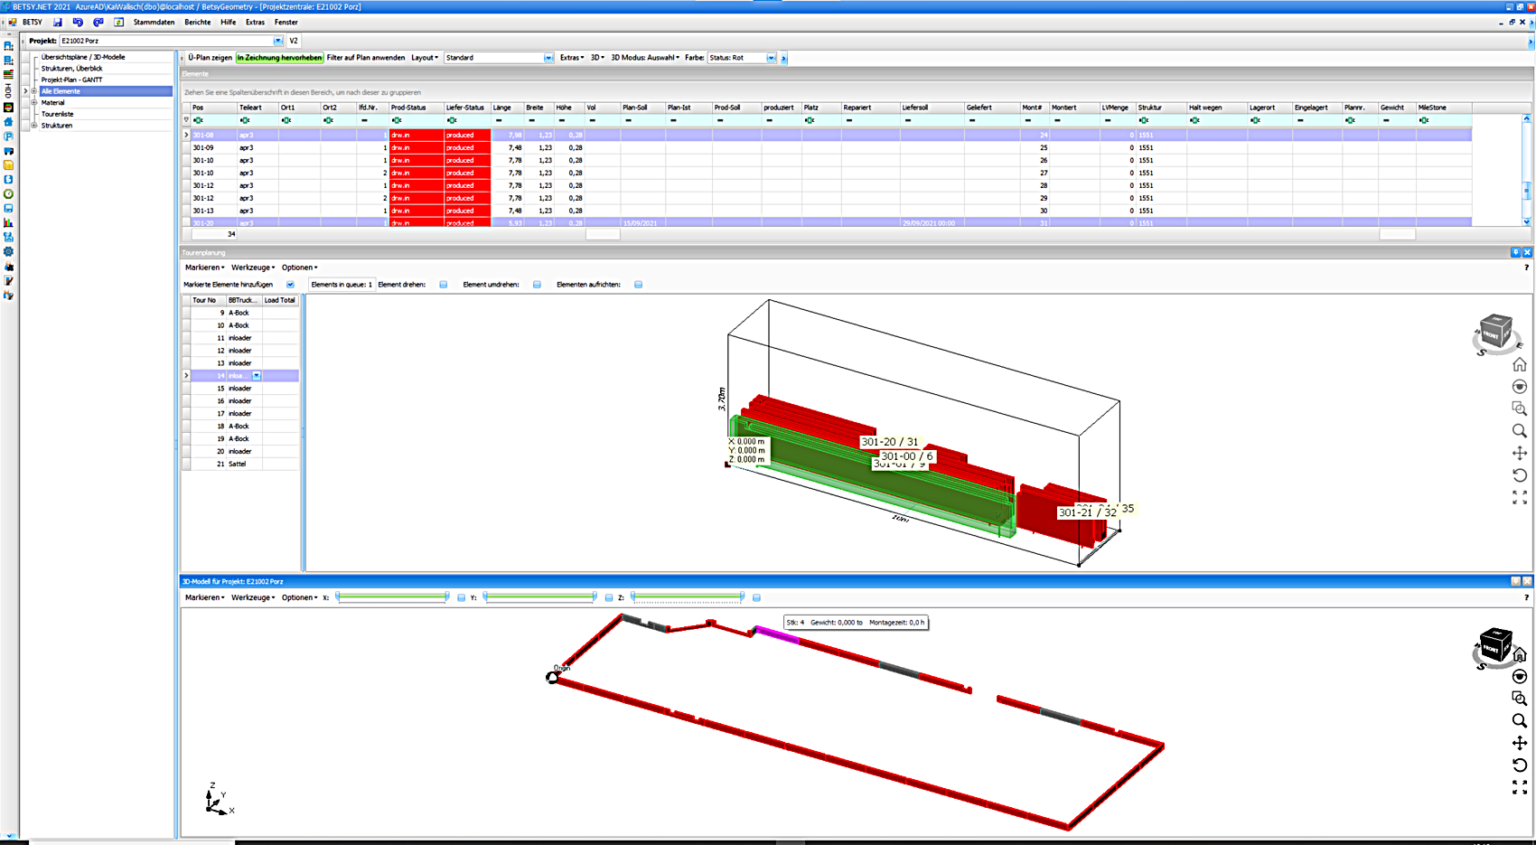Screen dimensions: 1536x845
Task: Expand the Material node in the project tree
Action: pyautogui.click(x=32, y=102)
